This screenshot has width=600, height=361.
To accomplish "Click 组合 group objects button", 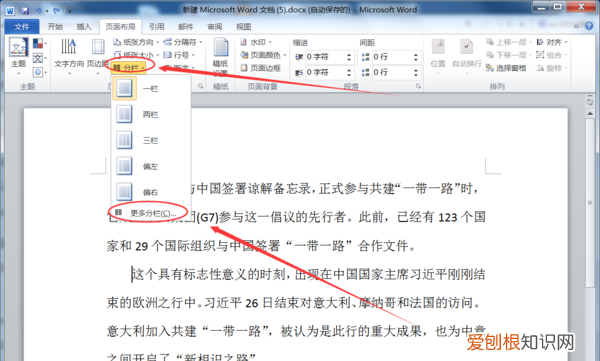I will tap(551, 55).
